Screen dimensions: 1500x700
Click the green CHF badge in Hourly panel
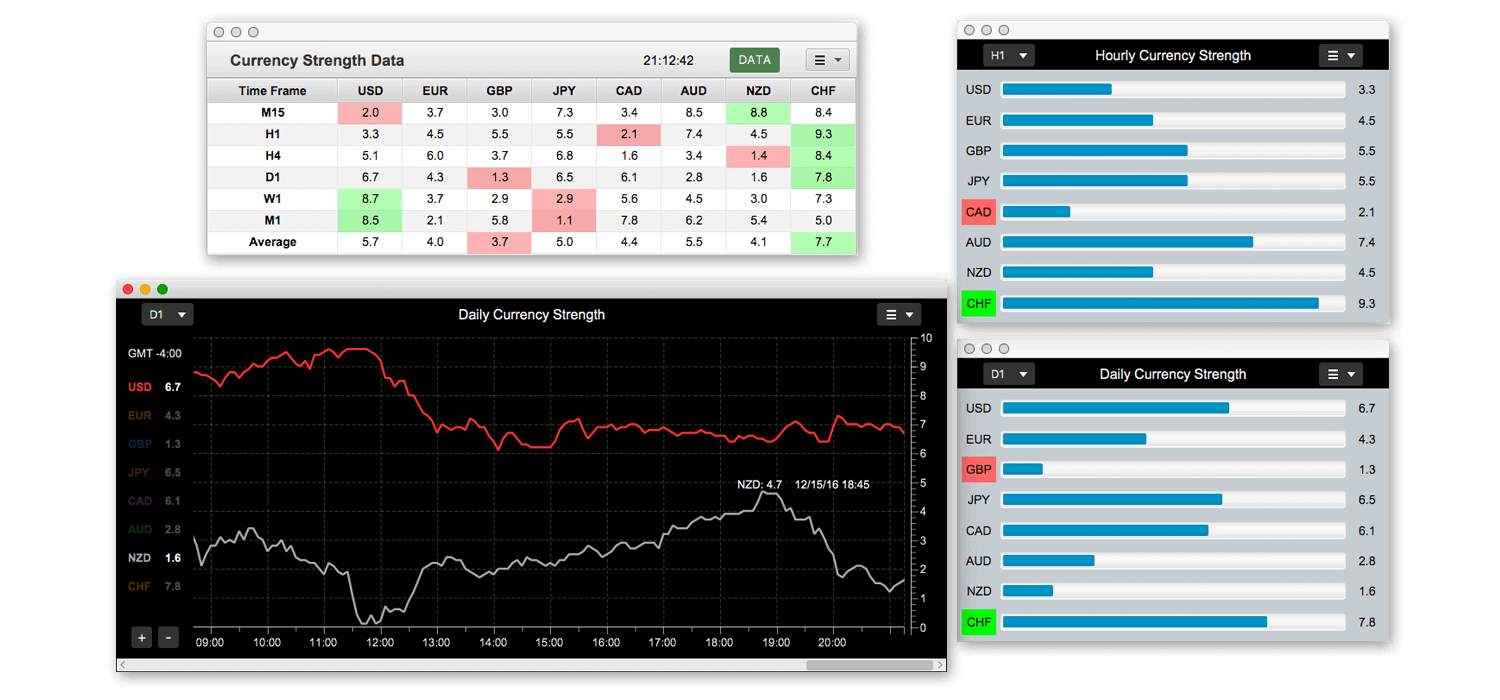tap(978, 303)
